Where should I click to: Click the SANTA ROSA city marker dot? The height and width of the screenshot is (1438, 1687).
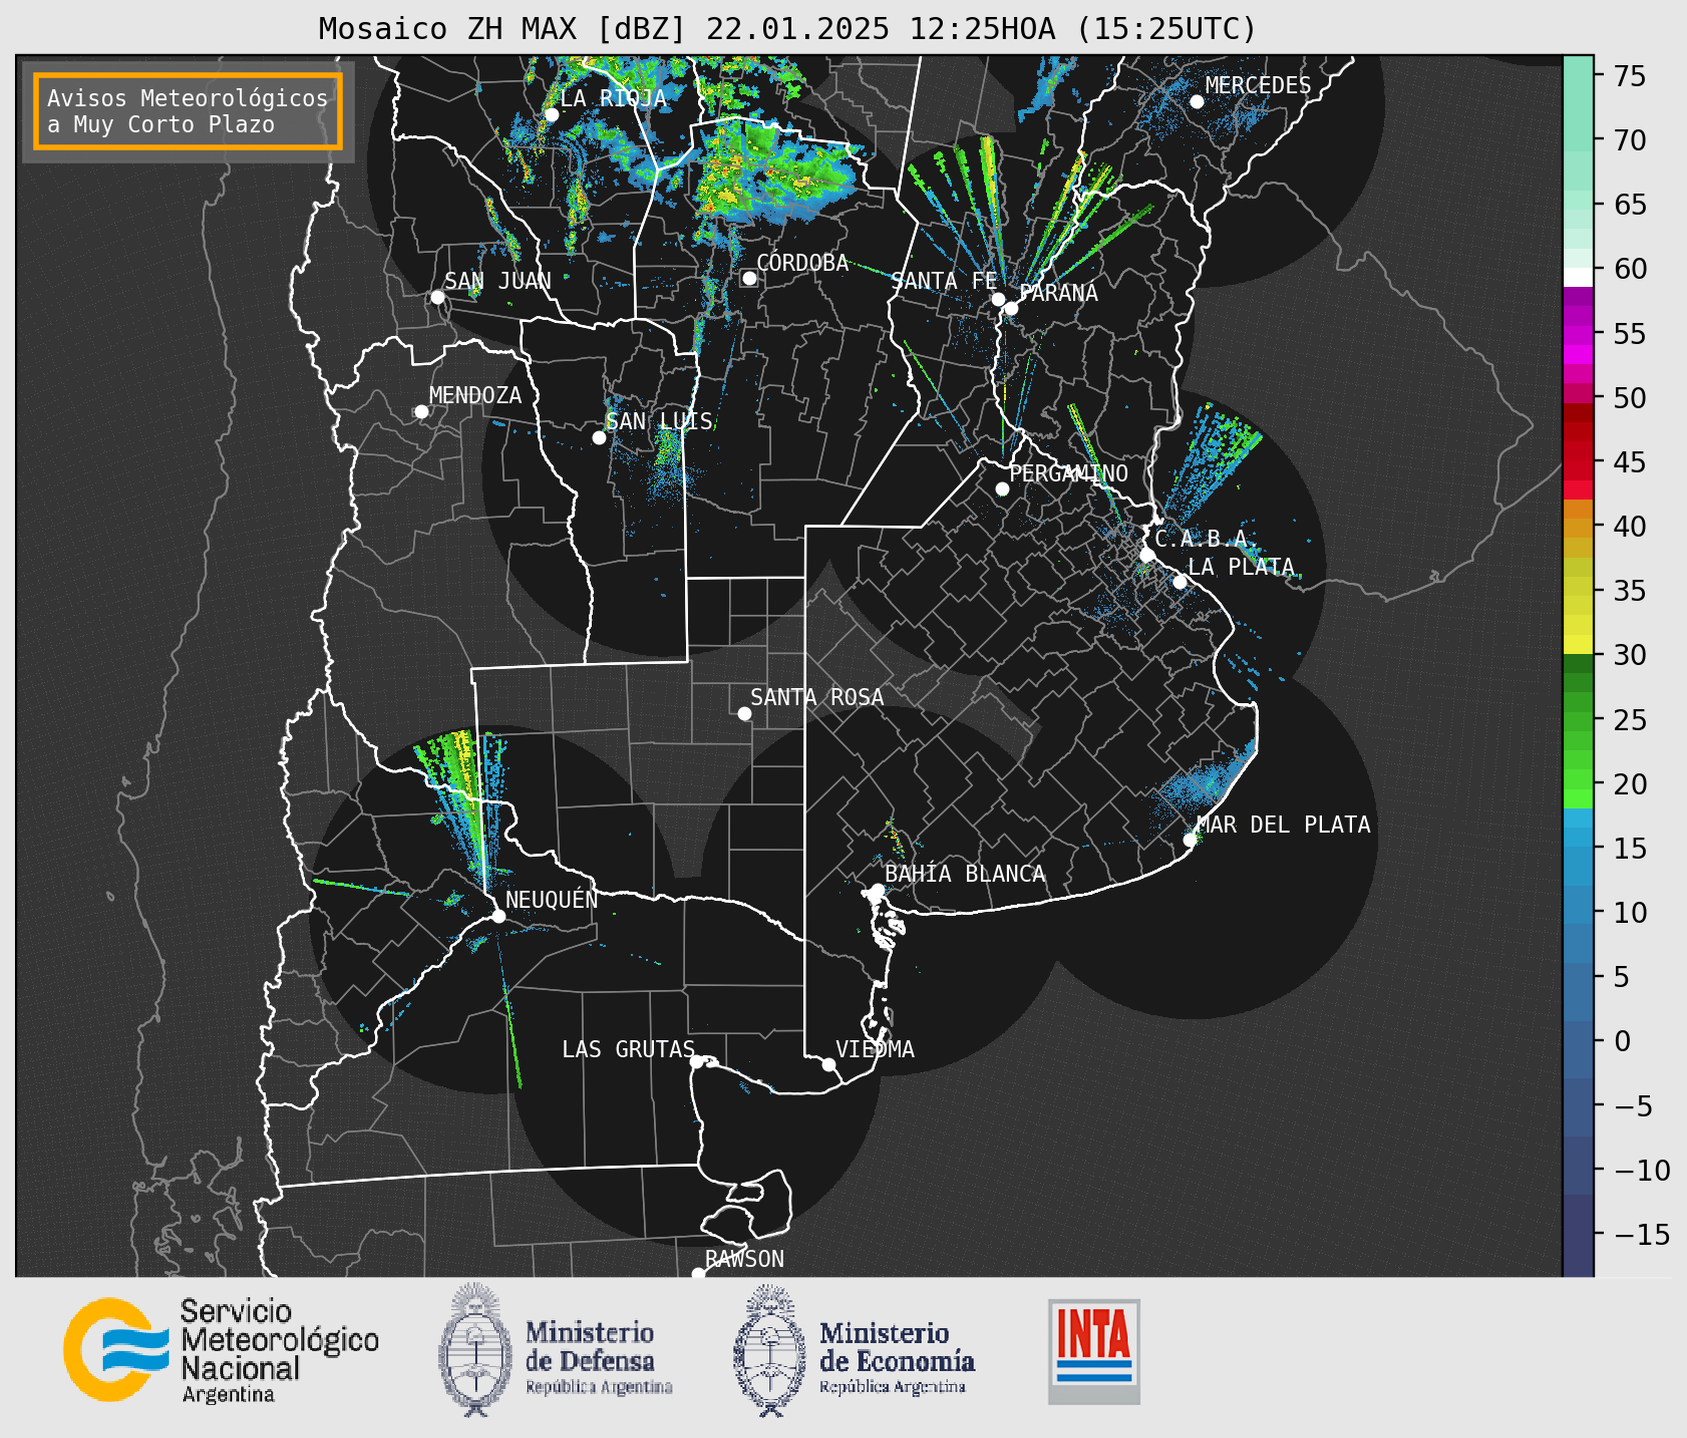(744, 714)
